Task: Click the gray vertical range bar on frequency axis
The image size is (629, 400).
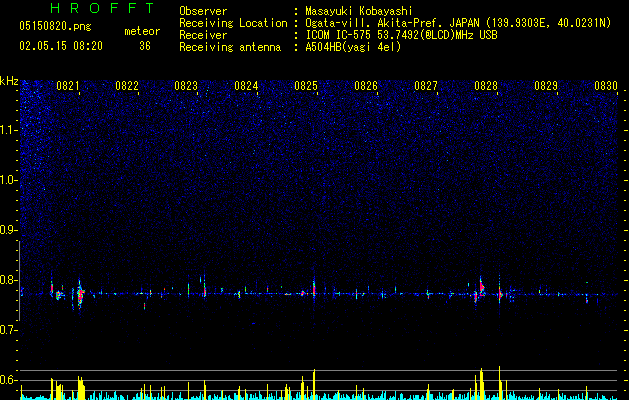Action: point(20,281)
